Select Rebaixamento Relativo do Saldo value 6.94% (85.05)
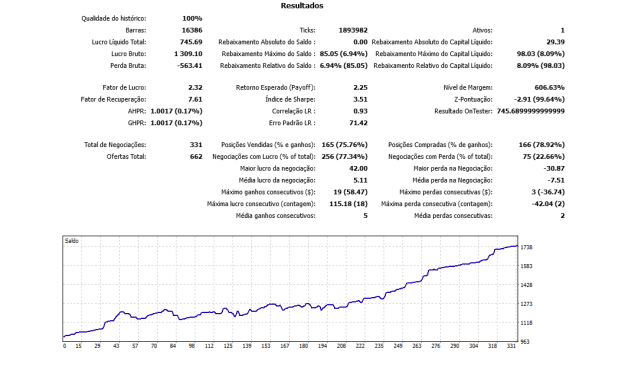Viewport: 625px width, 365px height. [x=344, y=66]
